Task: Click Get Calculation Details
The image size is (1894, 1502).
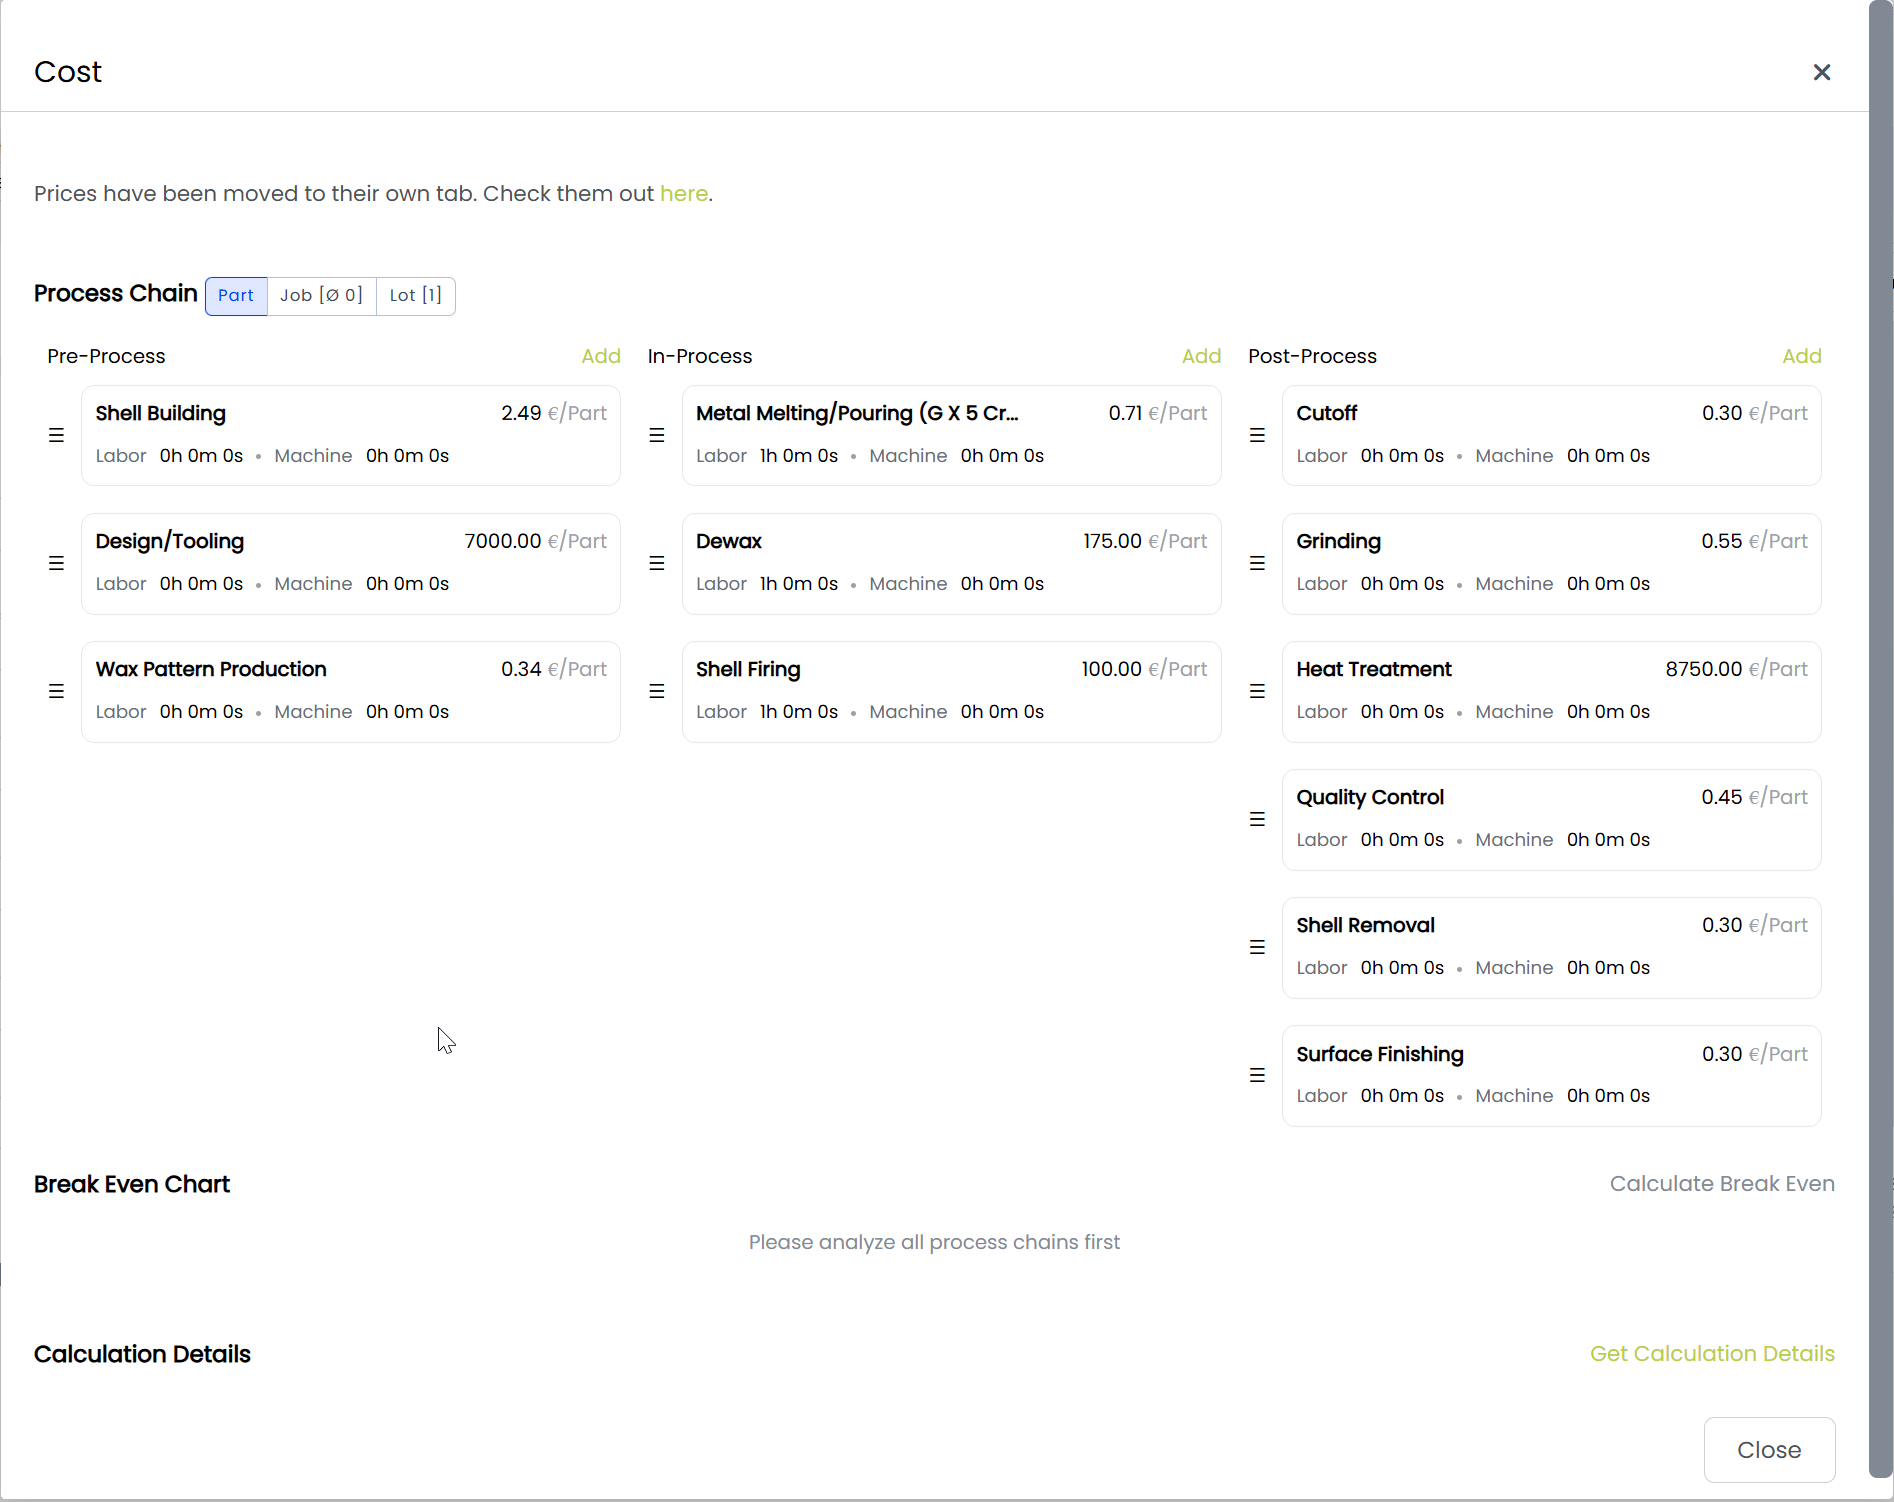Action: pyautogui.click(x=1712, y=1354)
